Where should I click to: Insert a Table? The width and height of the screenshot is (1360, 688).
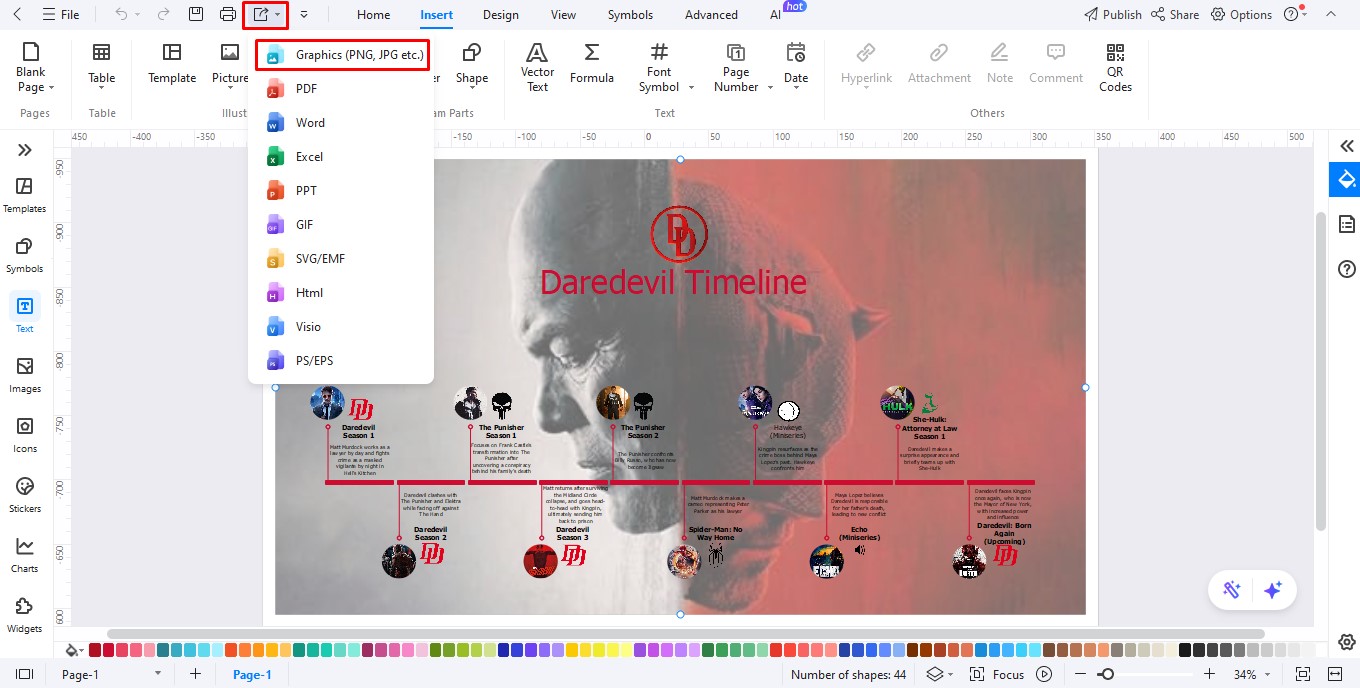pos(101,67)
